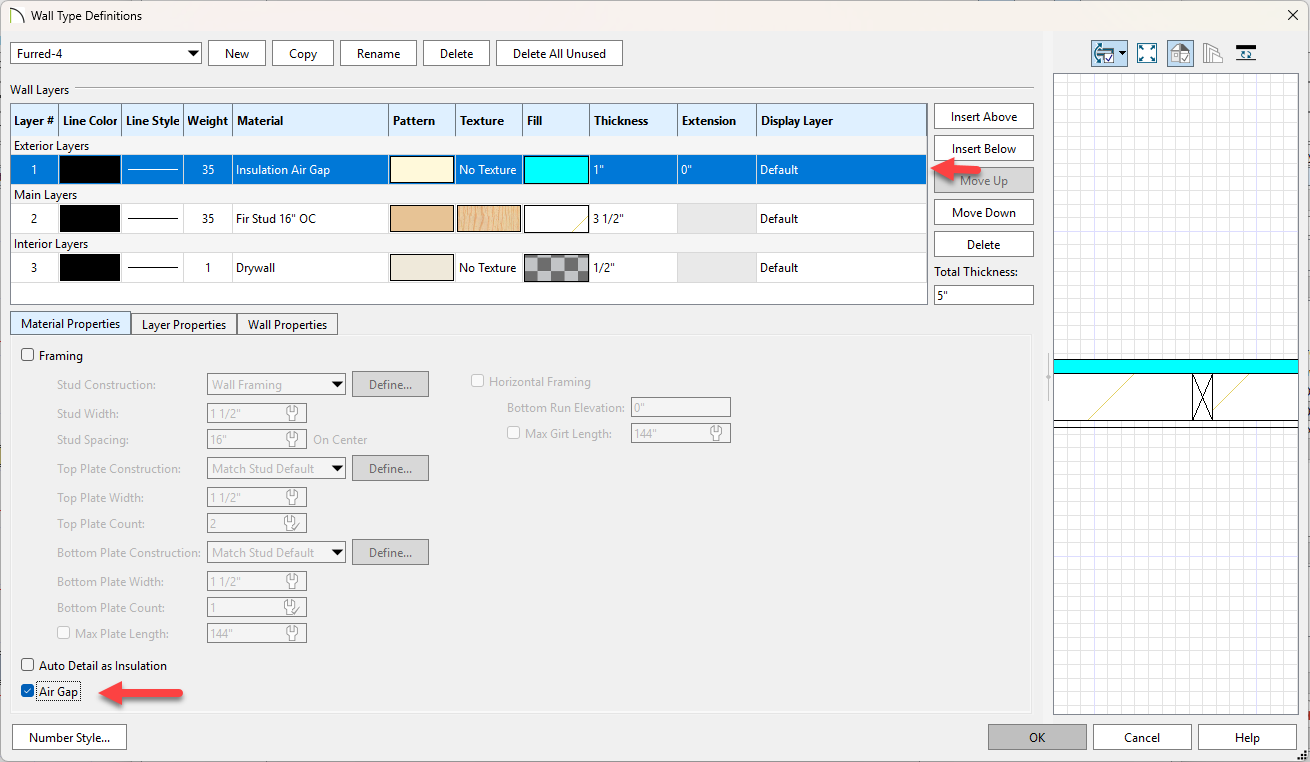Click the 3 1/2" thickness cell
This screenshot has width=1310, height=762.
coord(633,218)
